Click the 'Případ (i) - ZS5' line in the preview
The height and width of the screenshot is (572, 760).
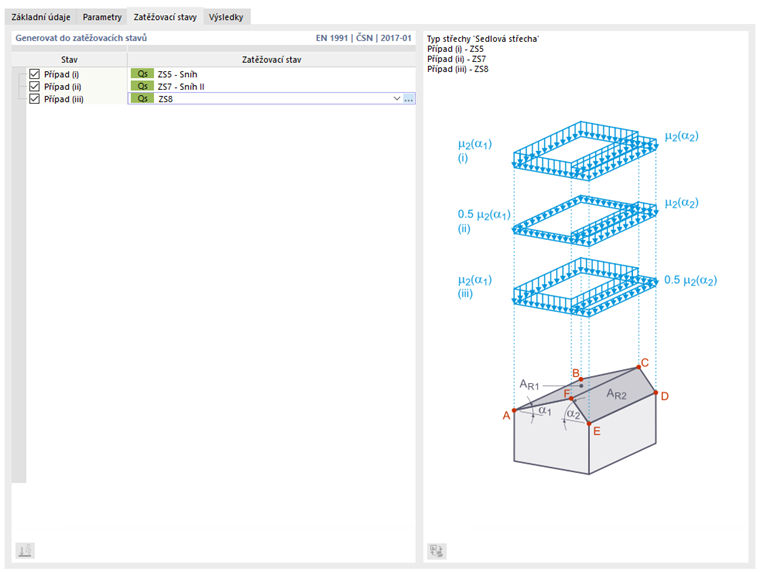click(x=455, y=49)
